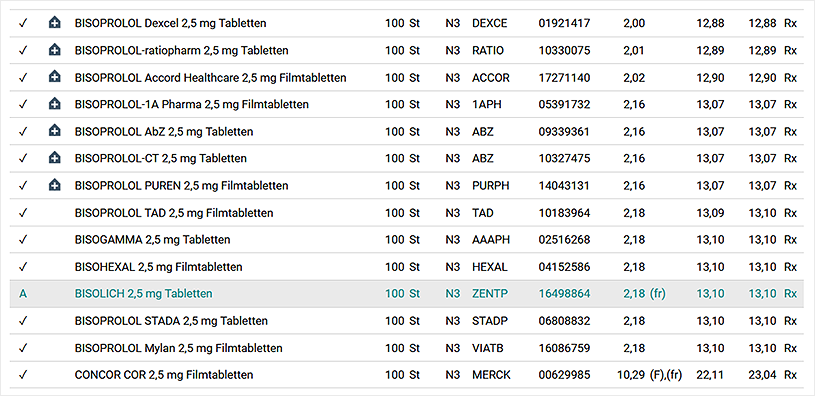This screenshot has height=396, width=815.
Task: Click the pharmacy icon beside BISOPROLOL Dexcel
Action: (x=55, y=23)
